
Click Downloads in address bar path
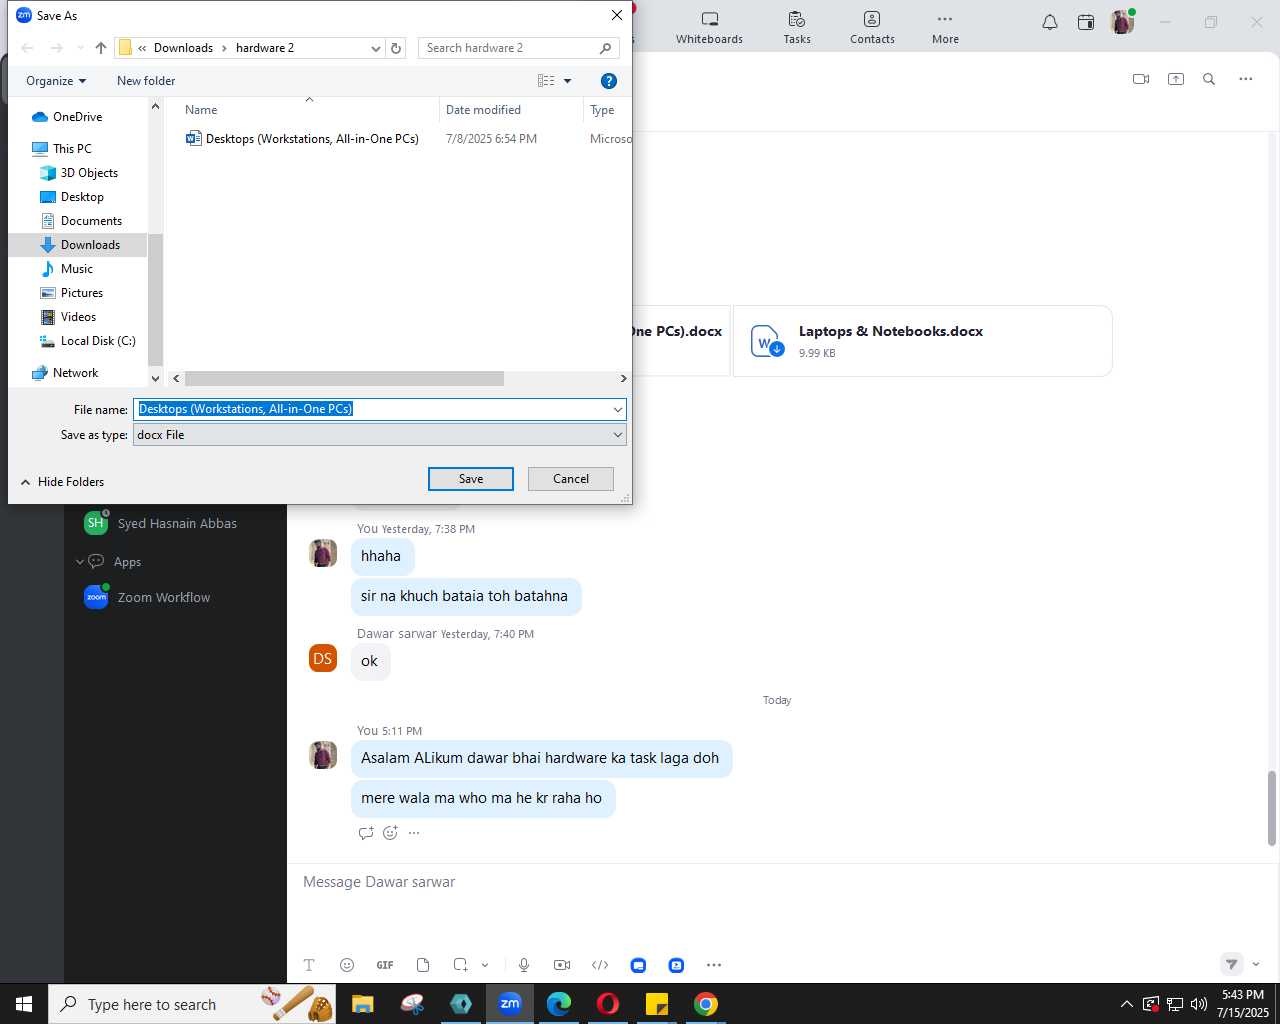click(183, 48)
